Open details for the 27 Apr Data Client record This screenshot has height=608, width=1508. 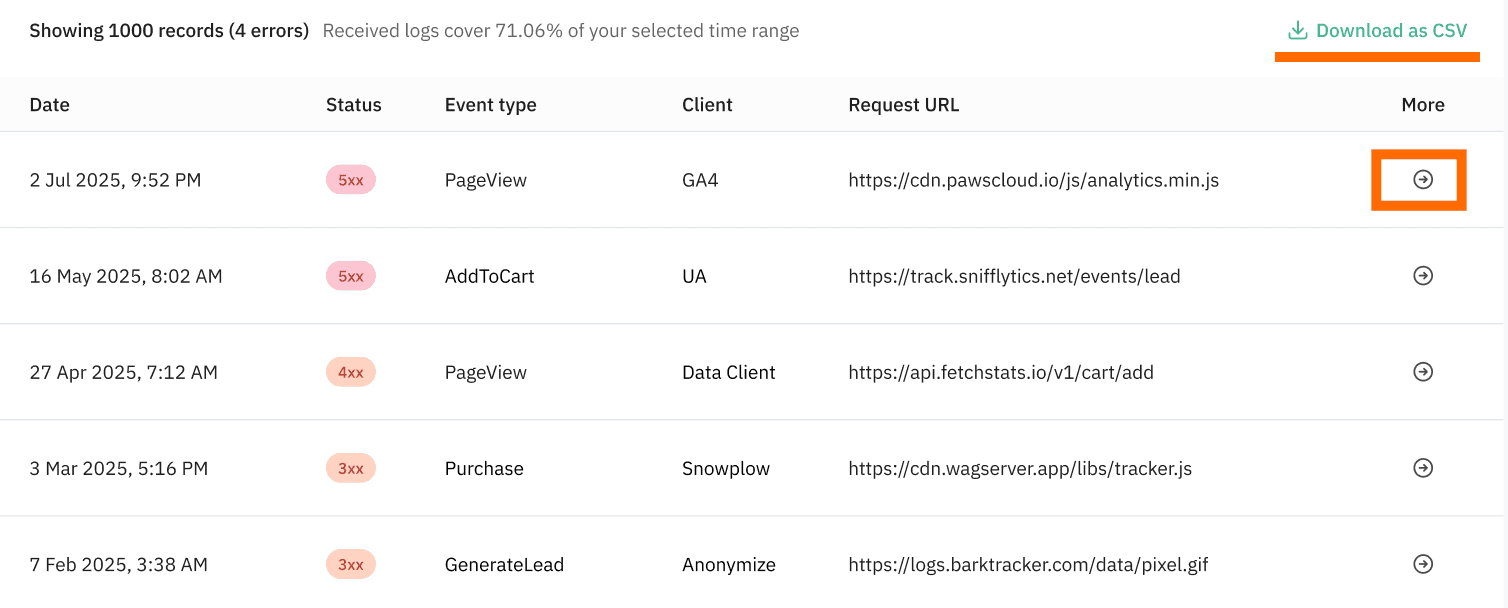[x=1422, y=372]
